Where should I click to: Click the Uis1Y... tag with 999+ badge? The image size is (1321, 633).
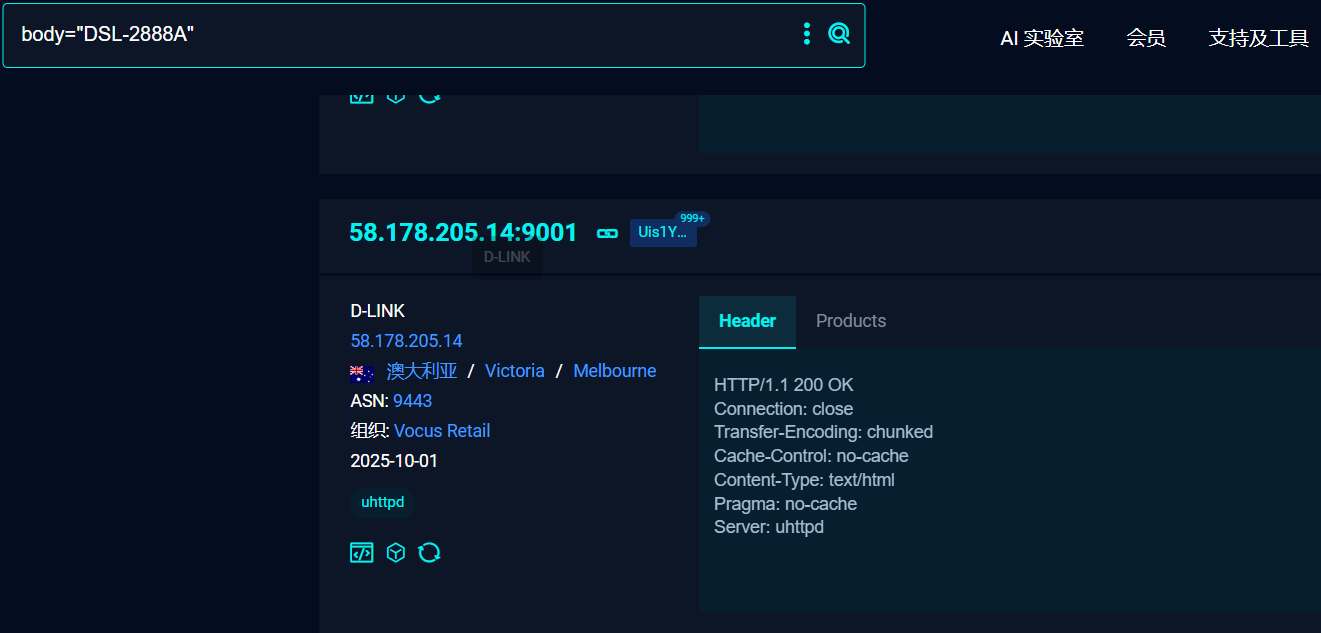coord(663,233)
